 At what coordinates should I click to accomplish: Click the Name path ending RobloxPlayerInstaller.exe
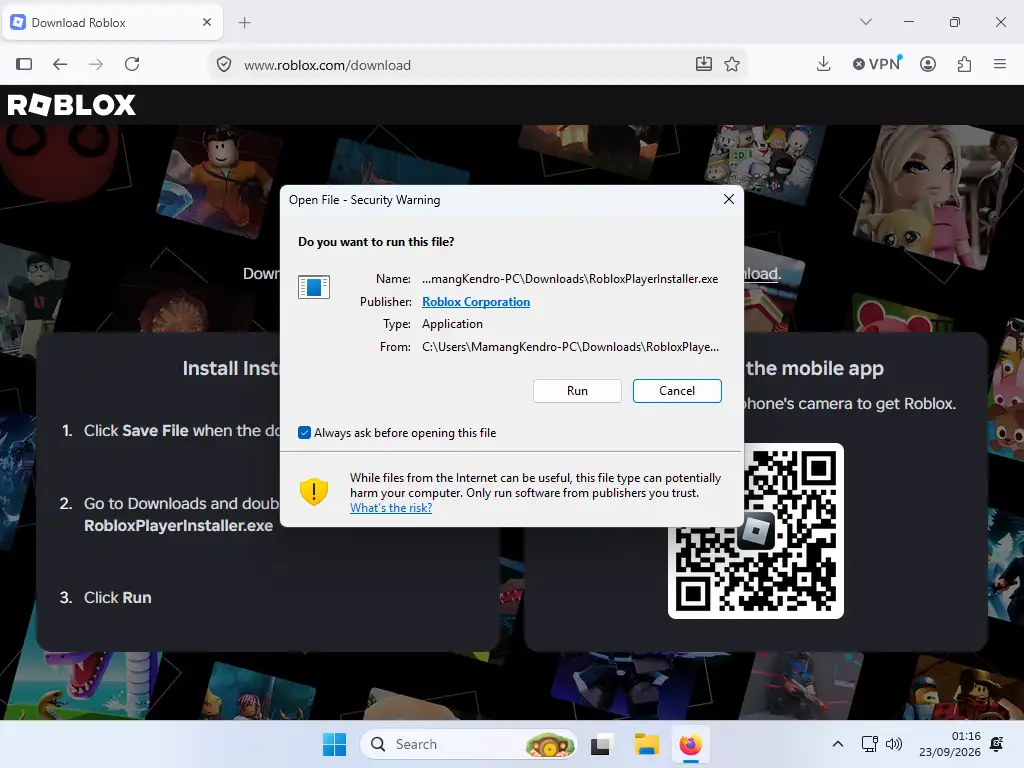569,279
